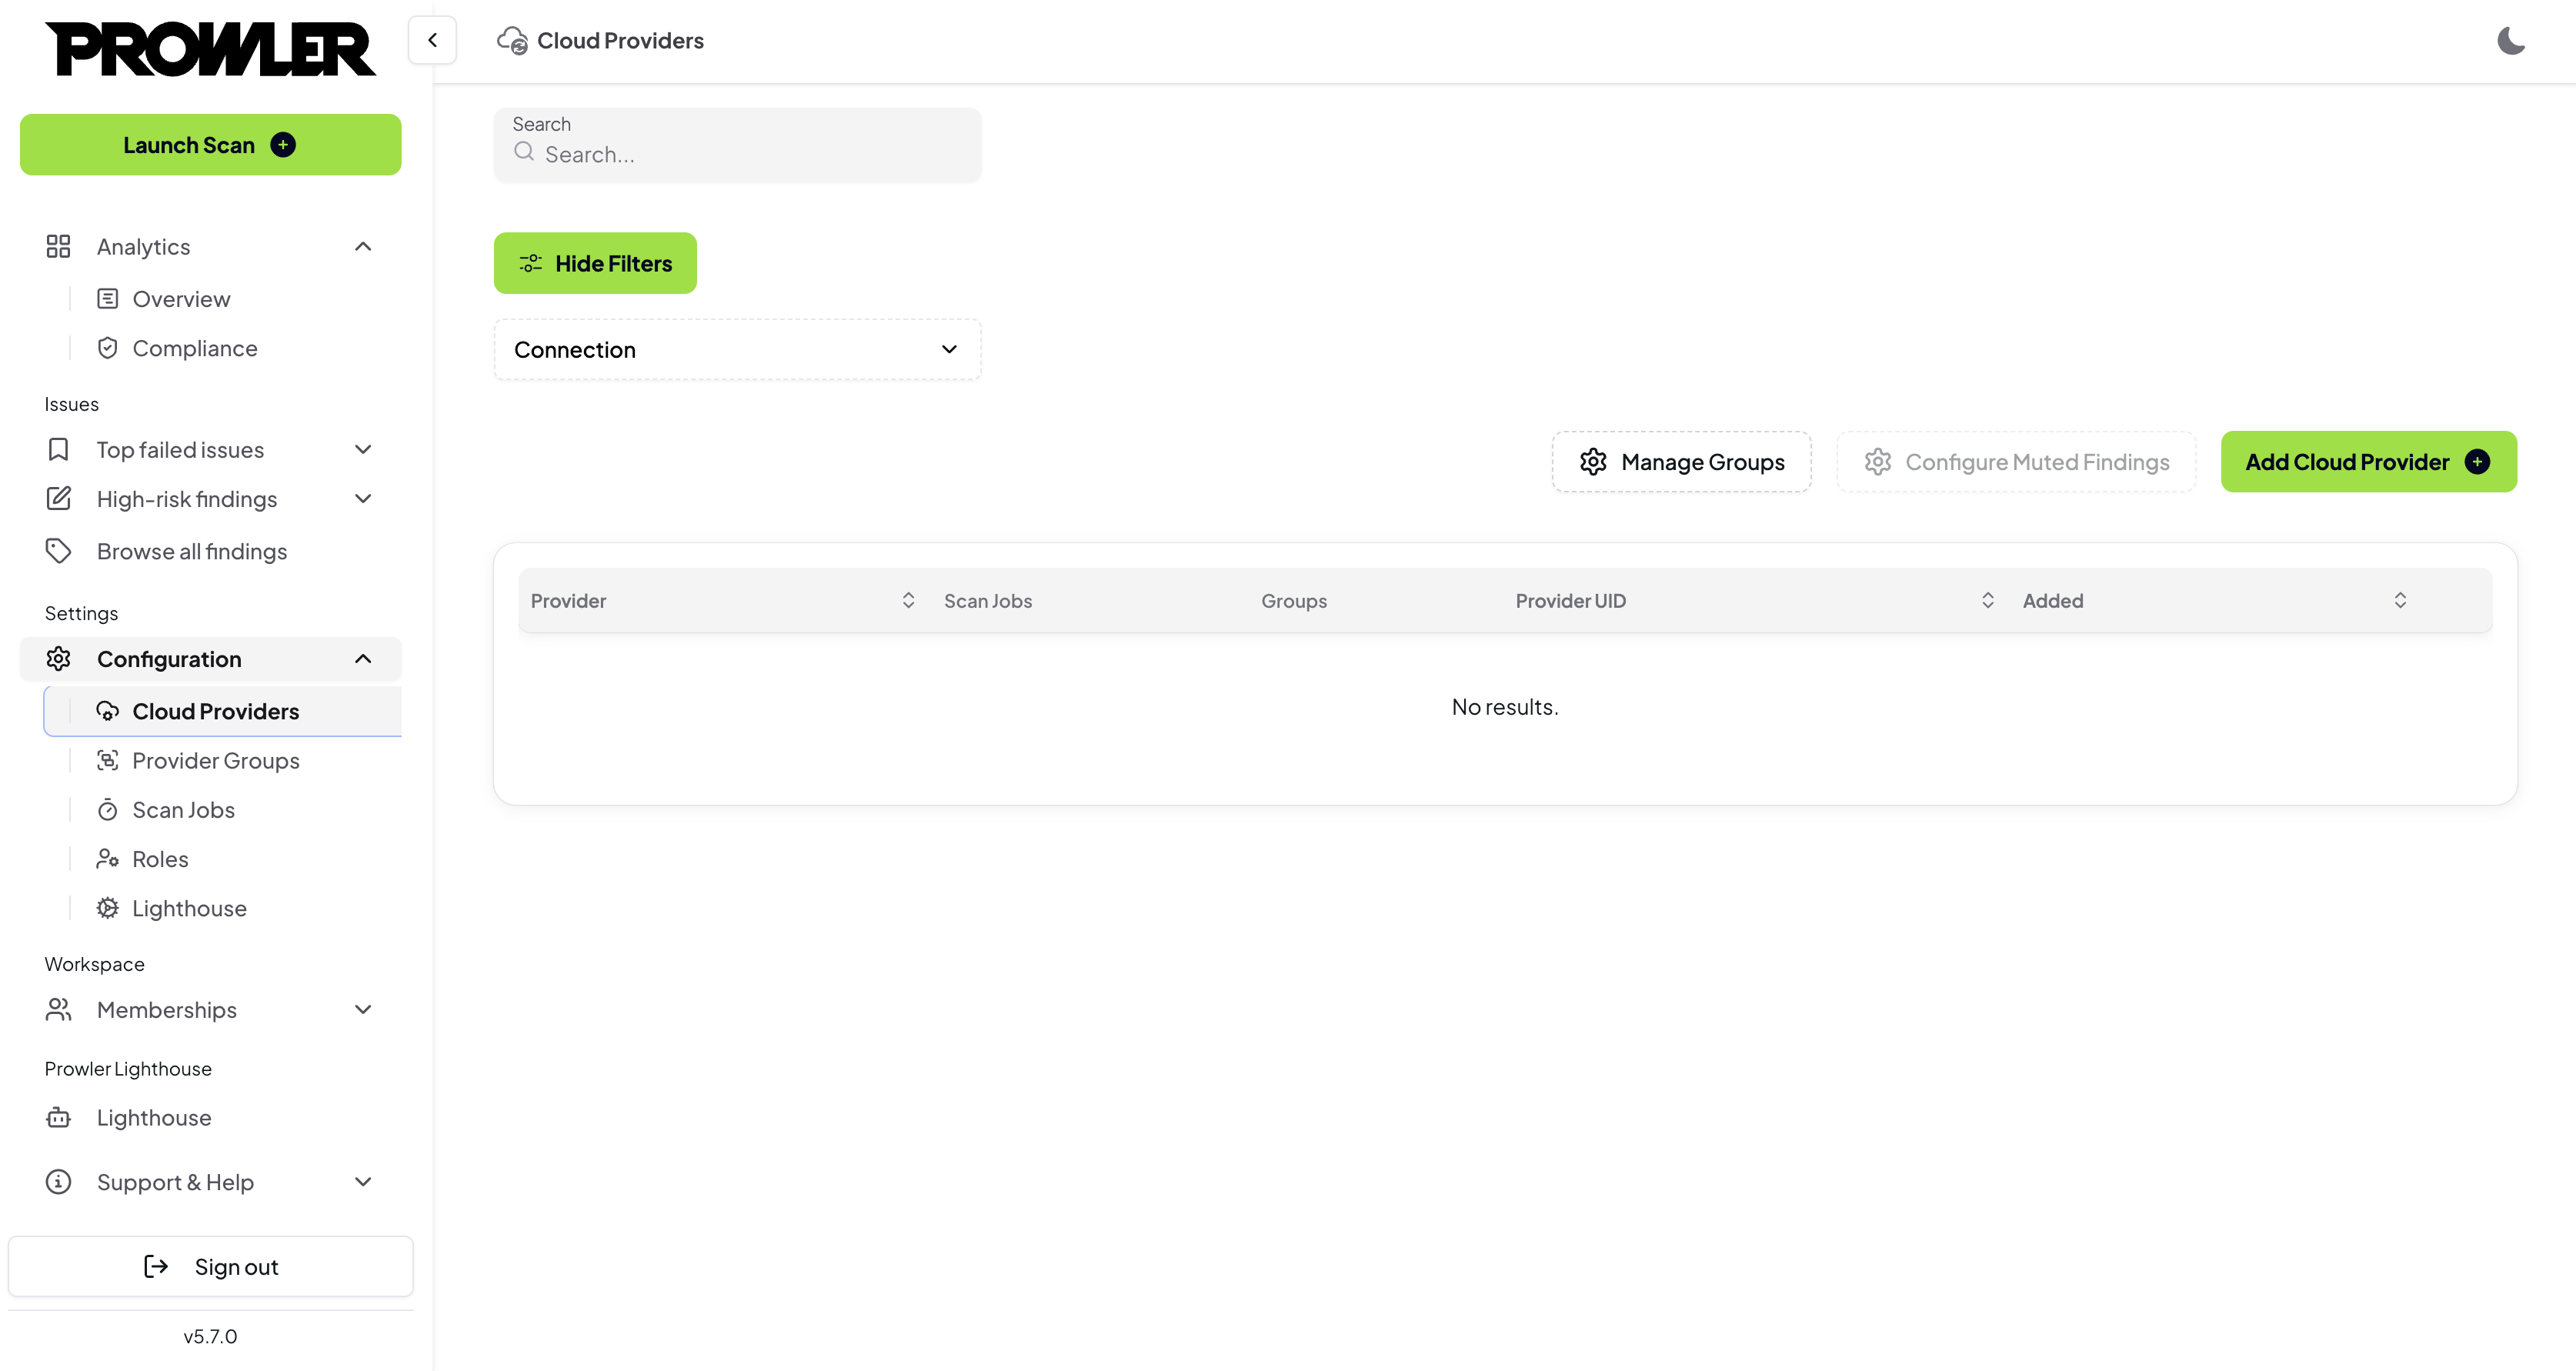
Task: Click the Cloud Providers header cloud icon
Action: [512, 41]
